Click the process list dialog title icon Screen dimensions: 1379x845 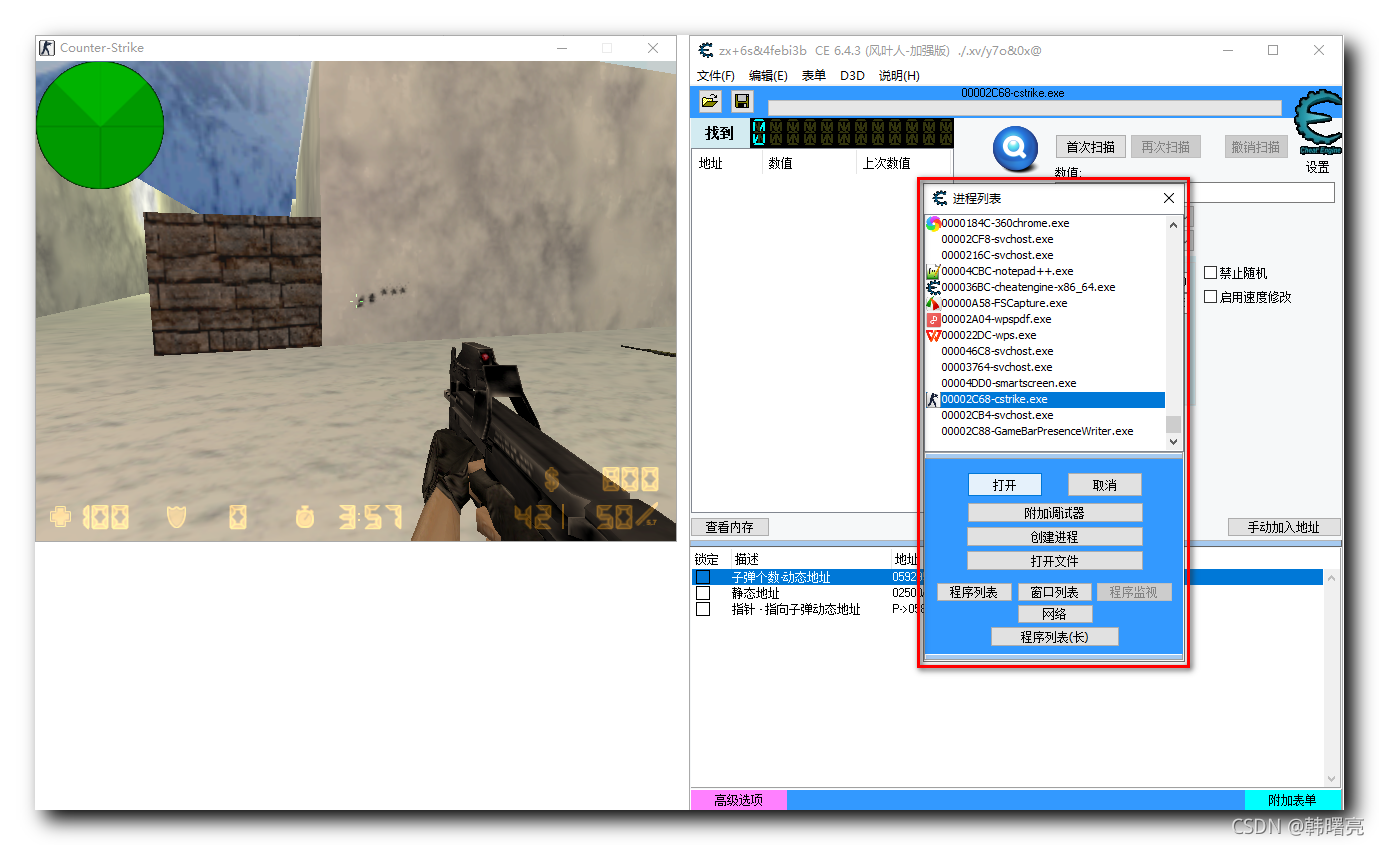(939, 198)
